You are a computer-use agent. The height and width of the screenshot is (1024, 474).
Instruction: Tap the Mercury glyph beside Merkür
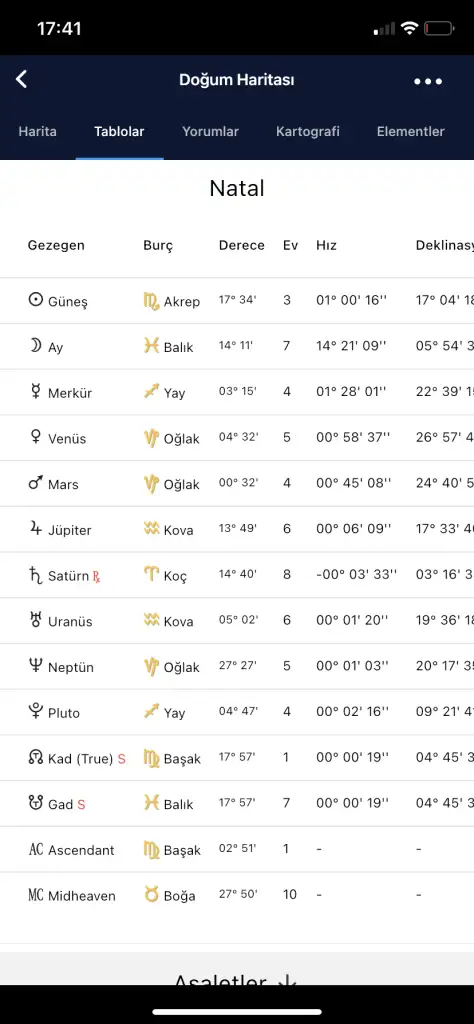click(35, 392)
